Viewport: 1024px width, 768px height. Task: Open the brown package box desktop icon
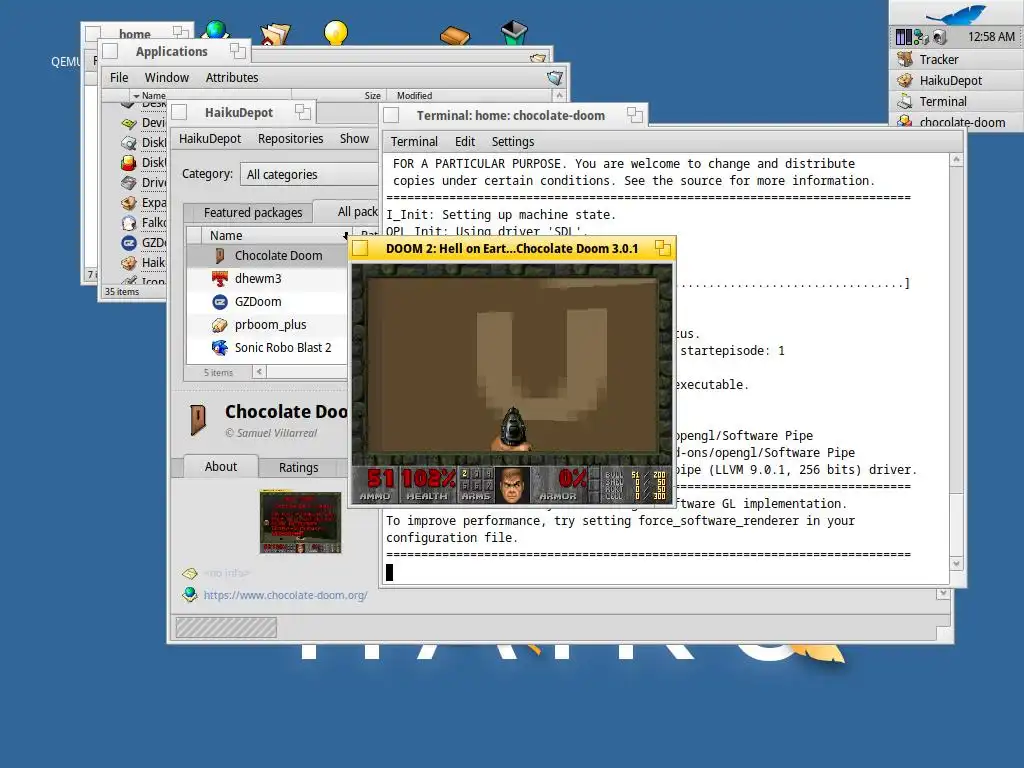point(455,35)
